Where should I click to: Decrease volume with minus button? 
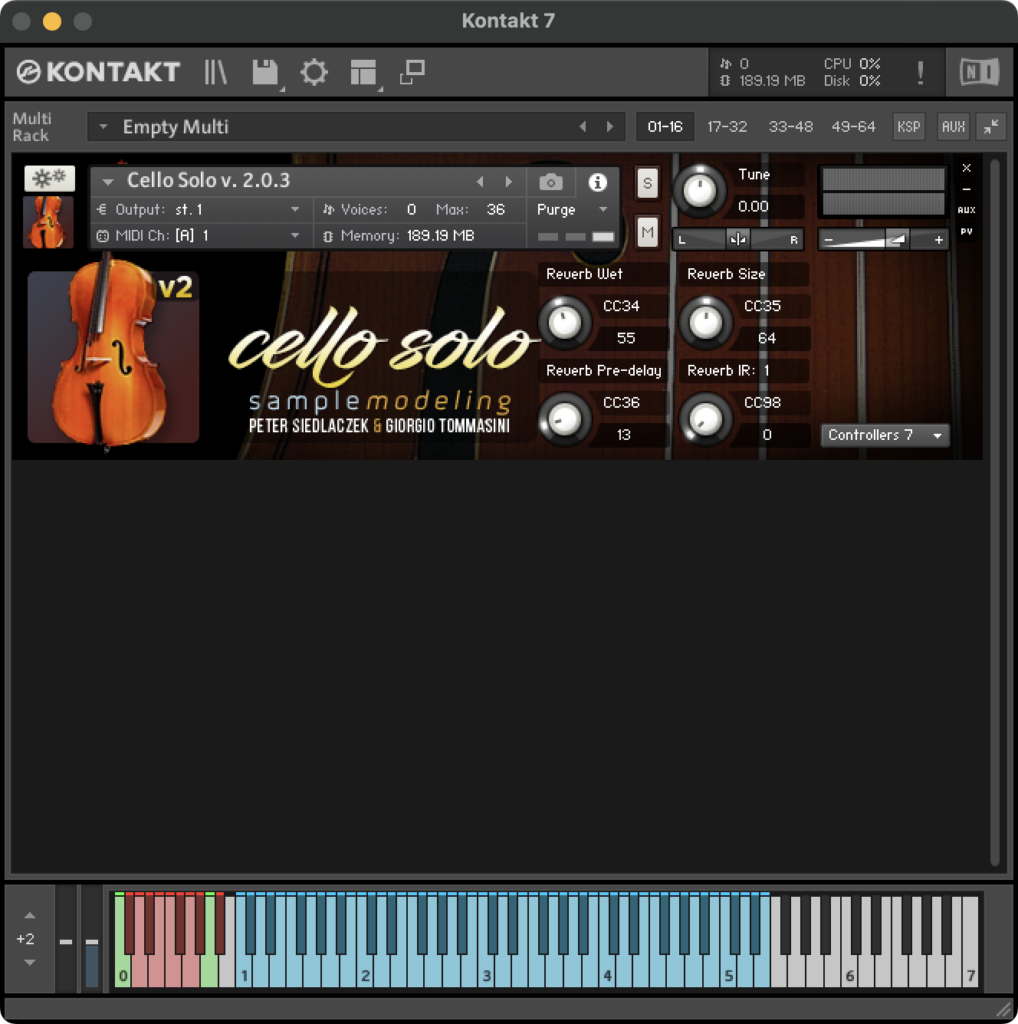tap(829, 240)
